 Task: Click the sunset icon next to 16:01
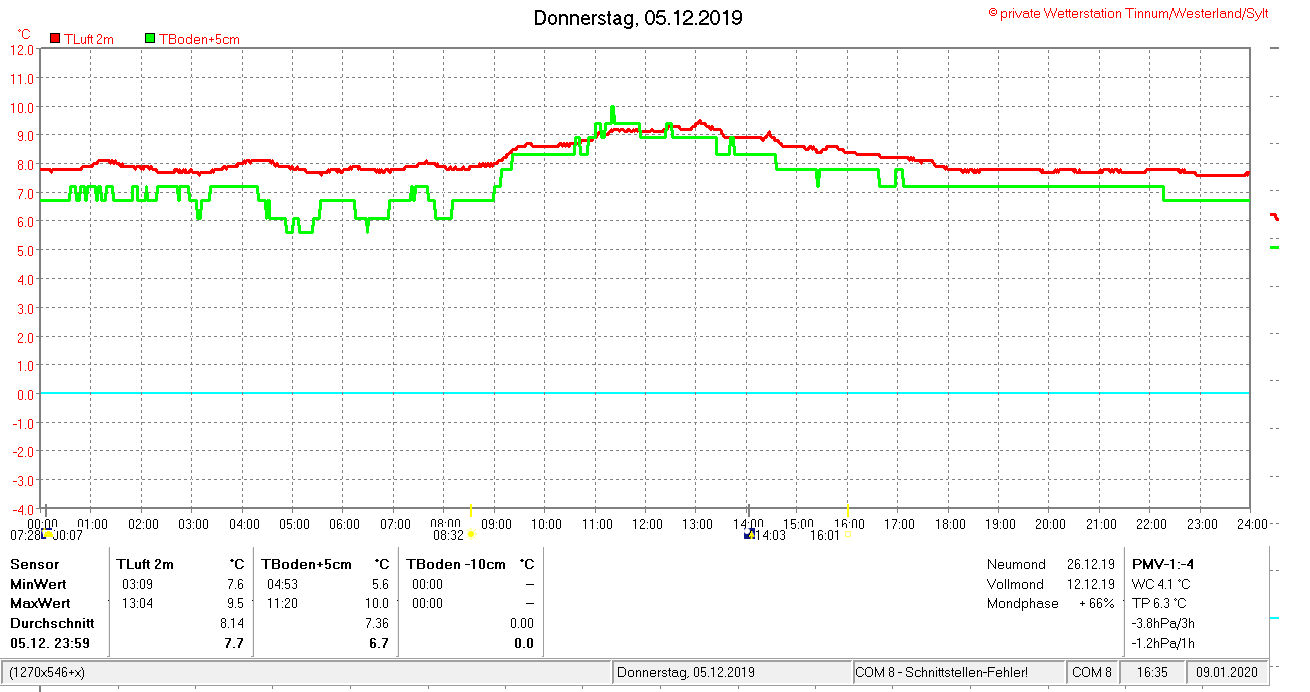point(849,535)
